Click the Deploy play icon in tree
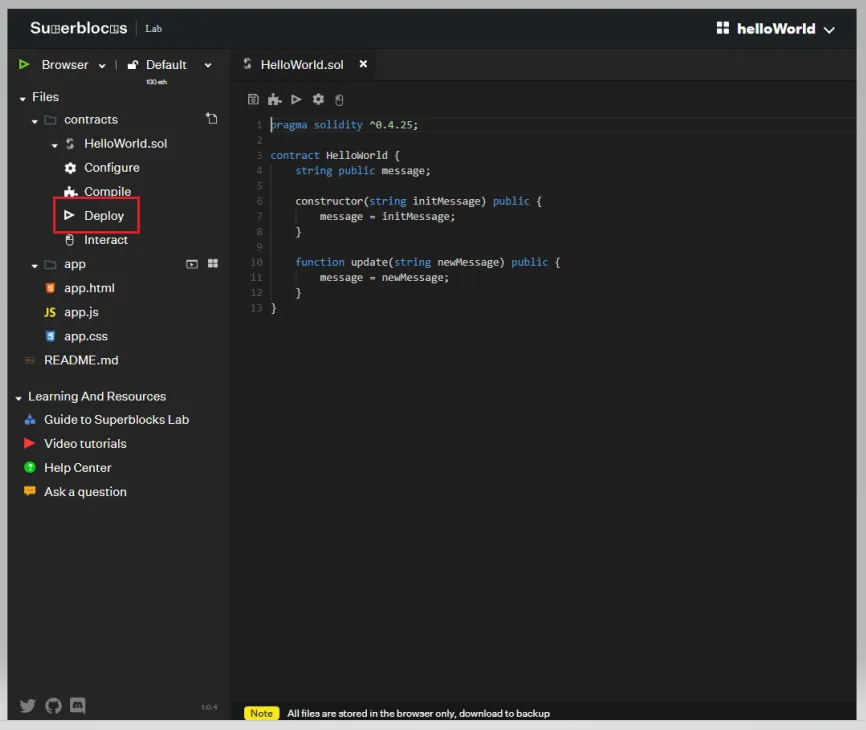The height and width of the screenshot is (730, 866). click(69, 215)
